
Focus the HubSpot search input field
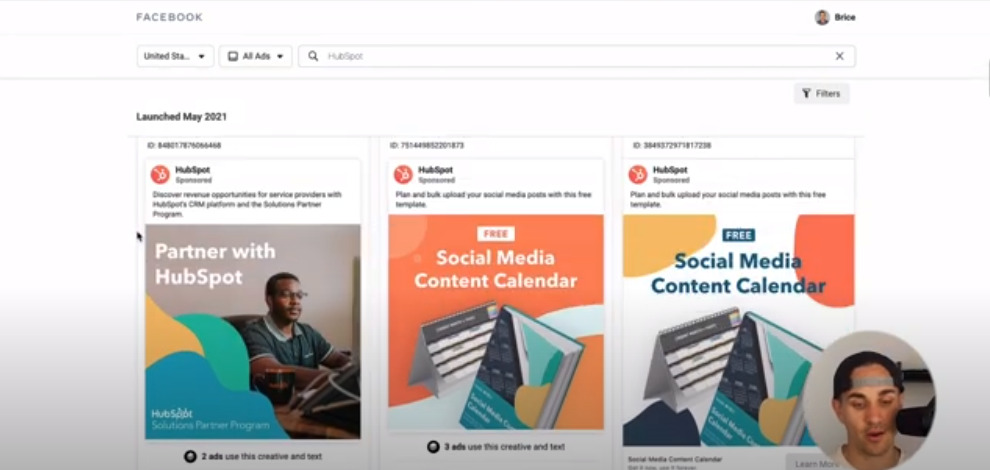[x=576, y=56]
